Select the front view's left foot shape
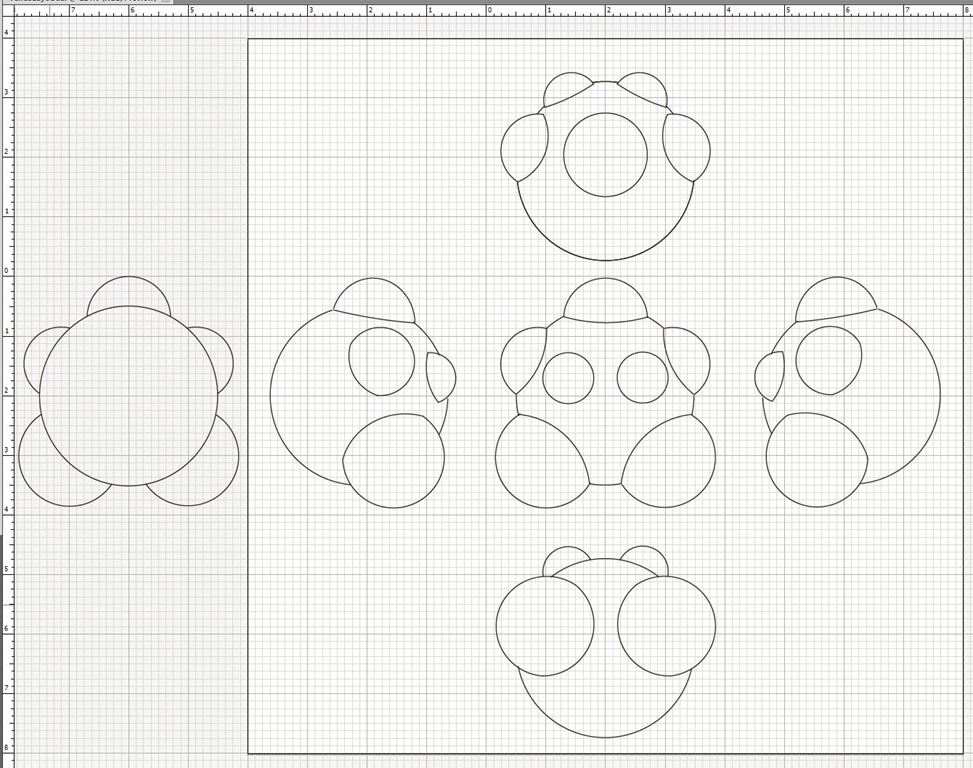973x768 pixels. tap(540, 462)
